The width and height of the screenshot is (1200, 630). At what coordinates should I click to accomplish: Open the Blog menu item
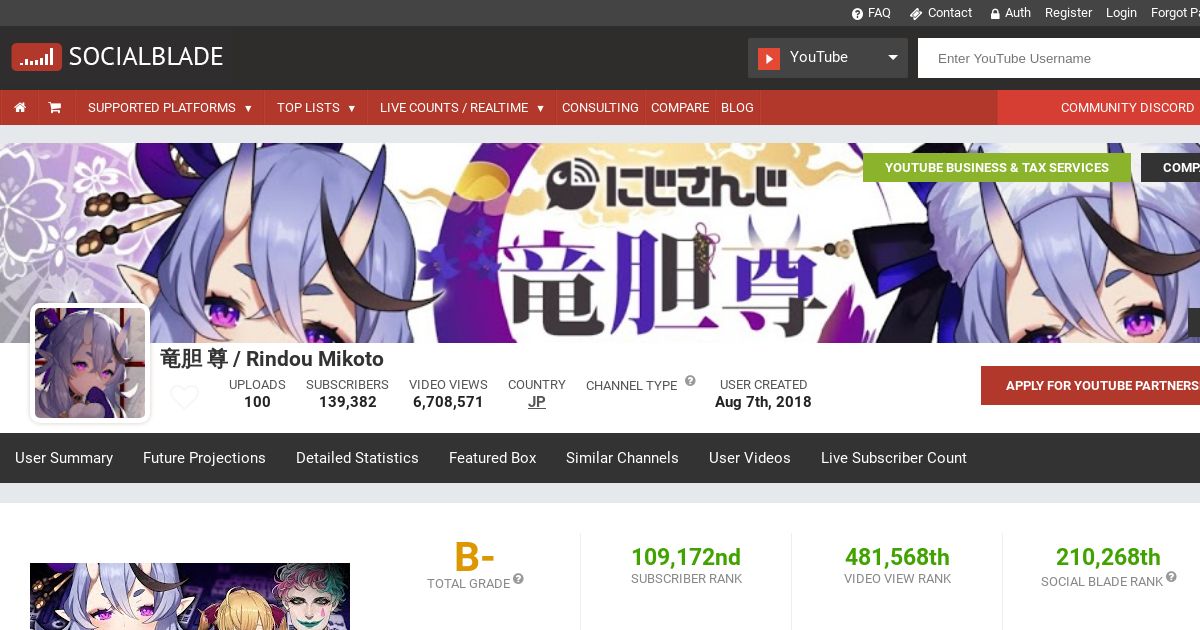click(x=737, y=107)
